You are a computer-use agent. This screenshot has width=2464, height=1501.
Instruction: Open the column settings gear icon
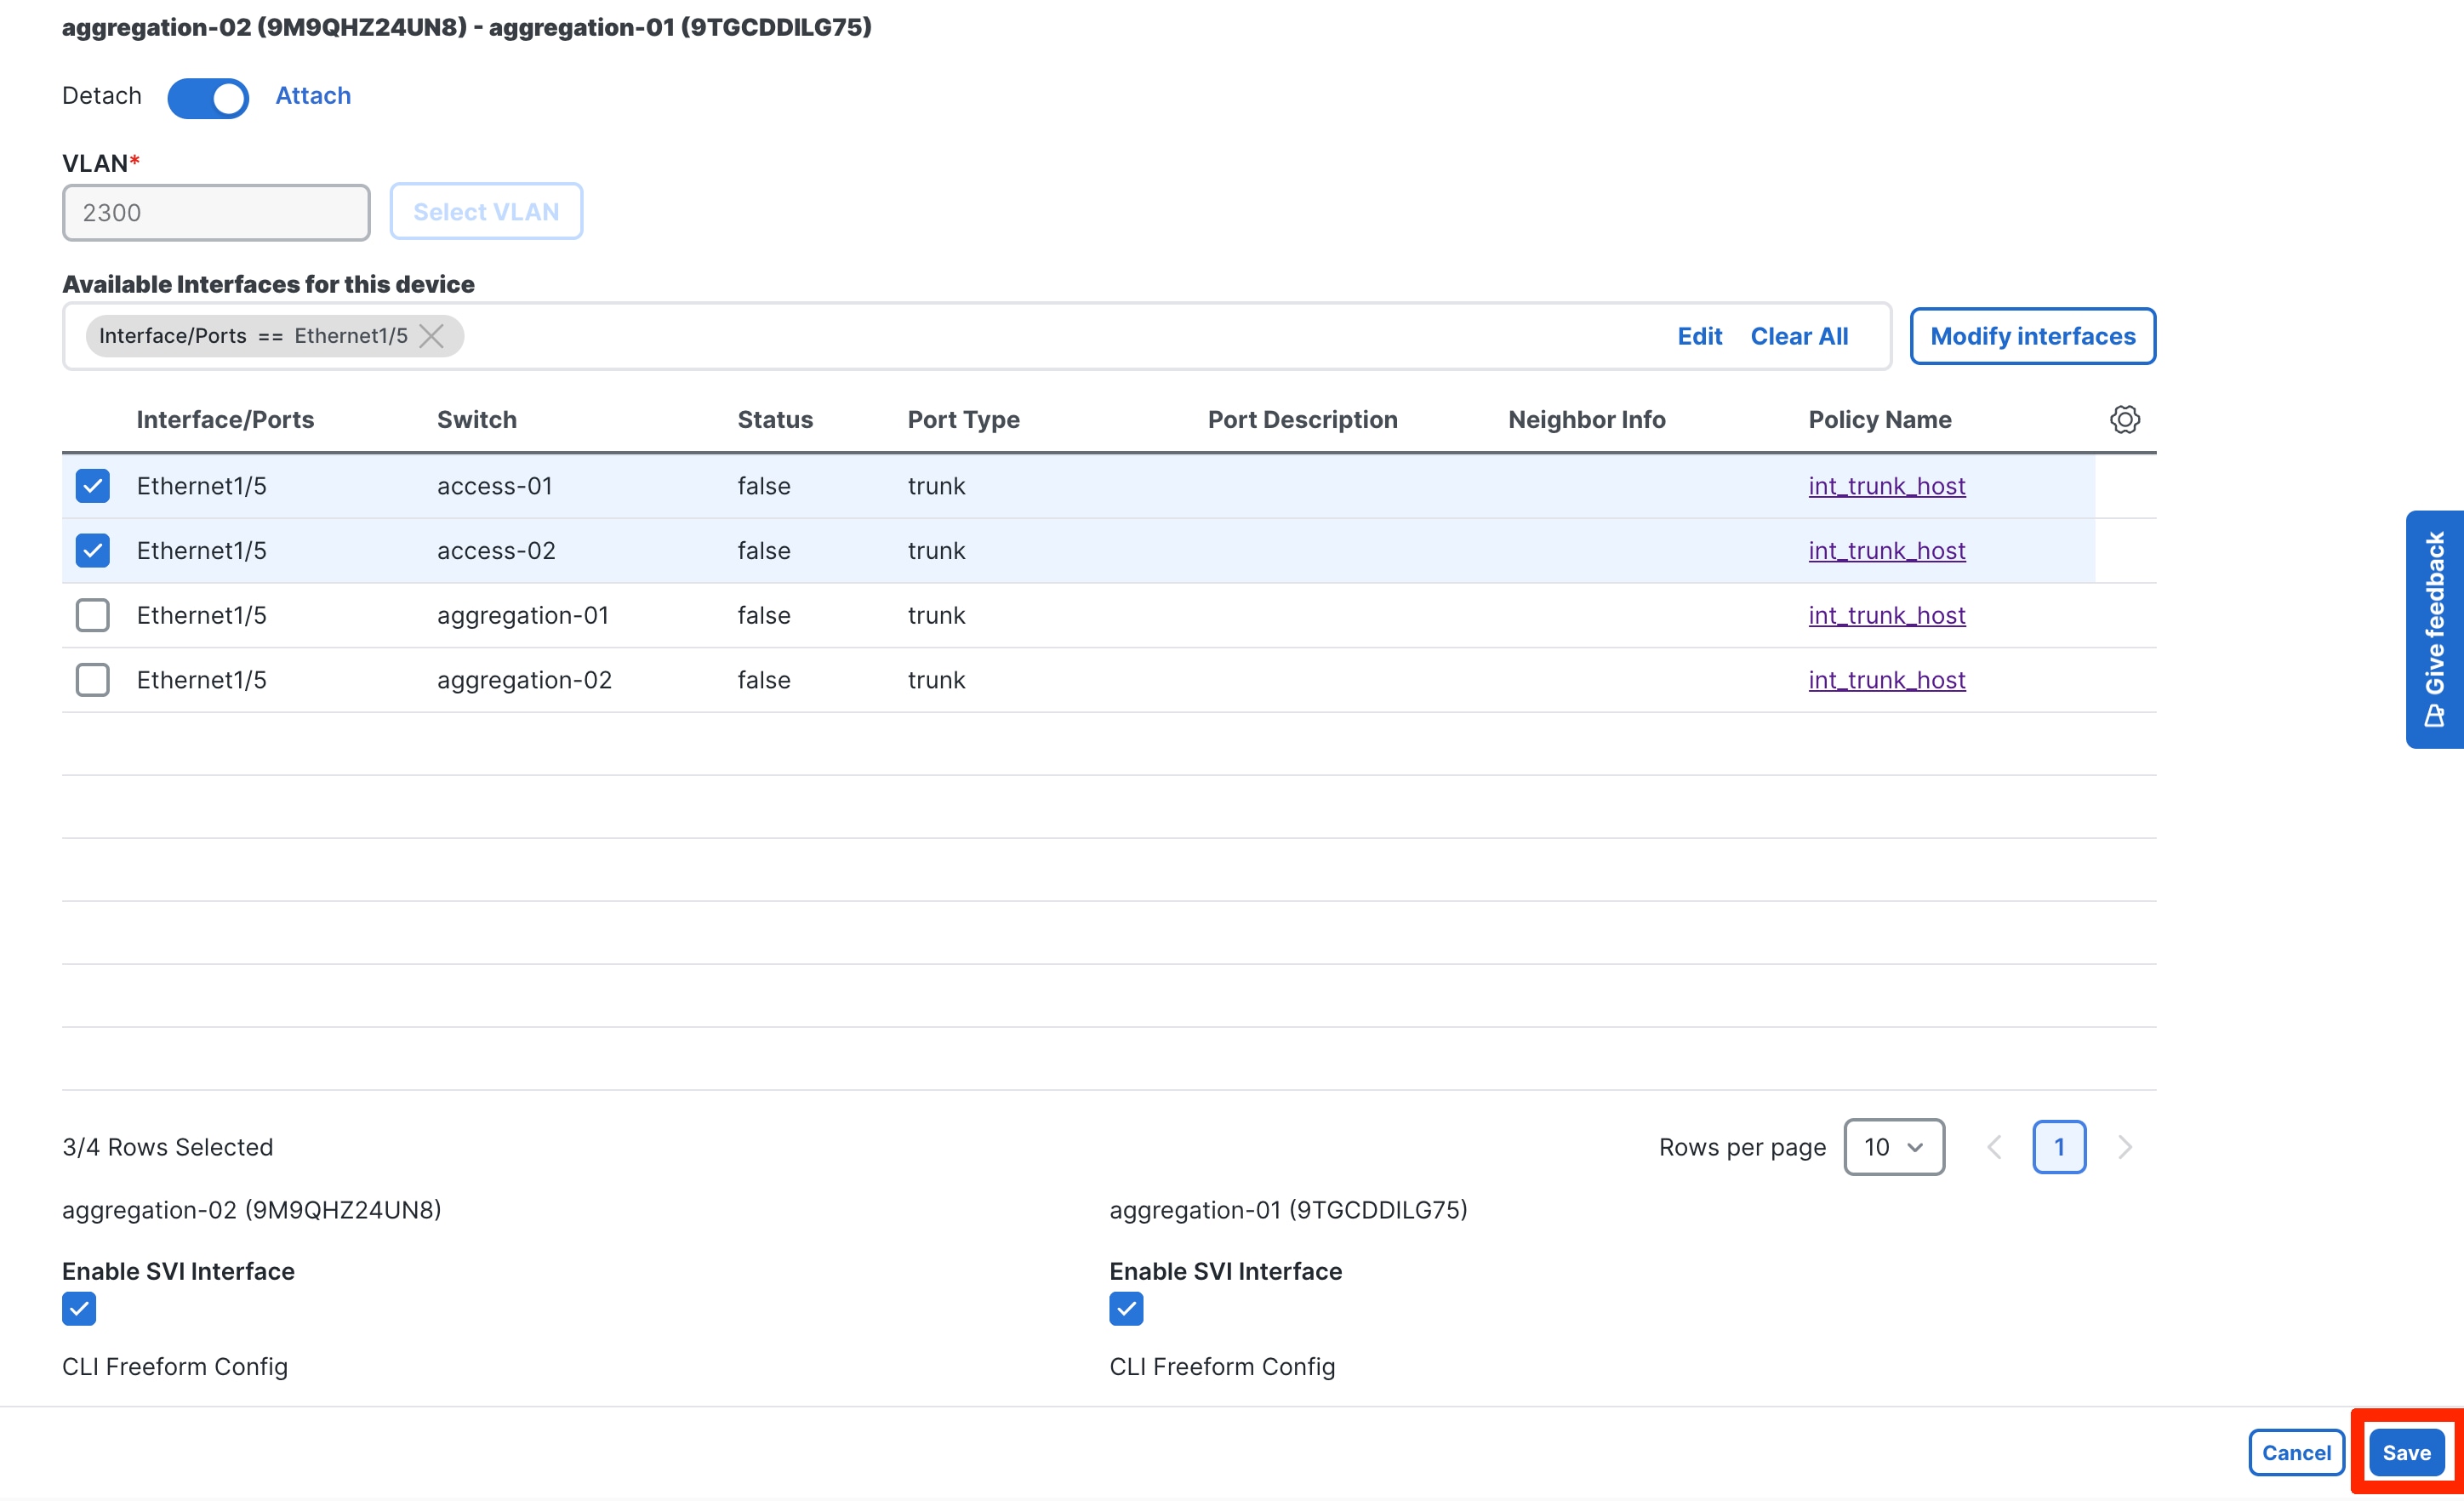[2124, 419]
